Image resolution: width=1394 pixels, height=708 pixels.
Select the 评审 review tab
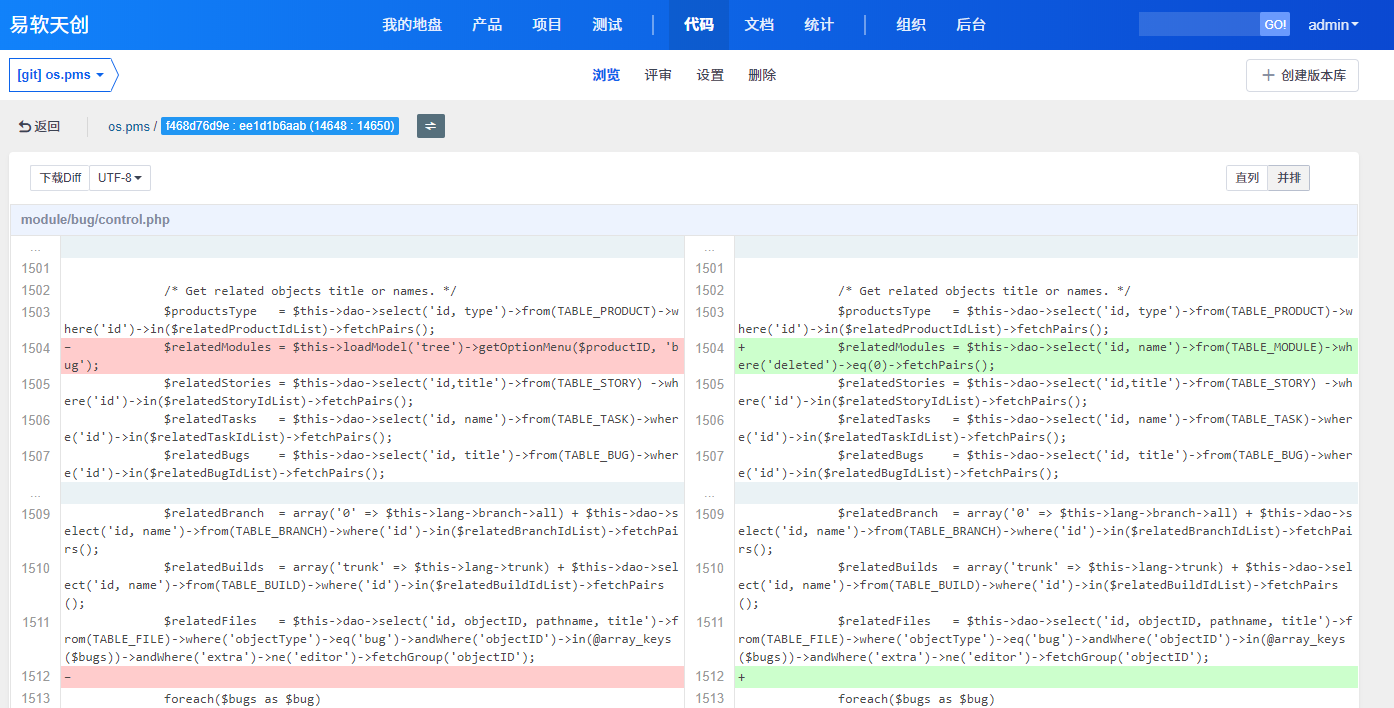click(x=658, y=75)
